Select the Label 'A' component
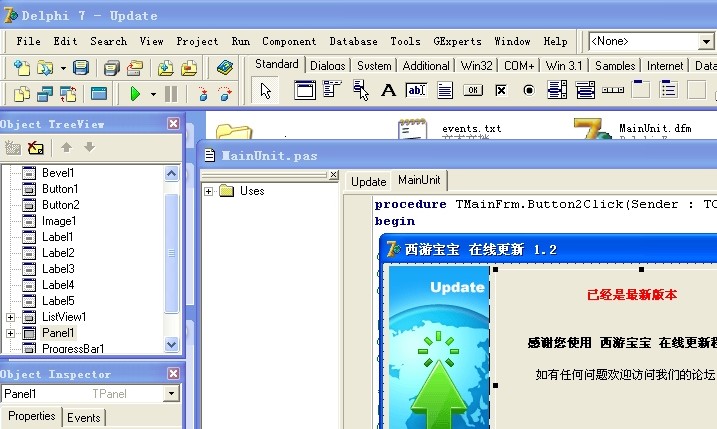The height and width of the screenshot is (429, 717). (x=389, y=90)
